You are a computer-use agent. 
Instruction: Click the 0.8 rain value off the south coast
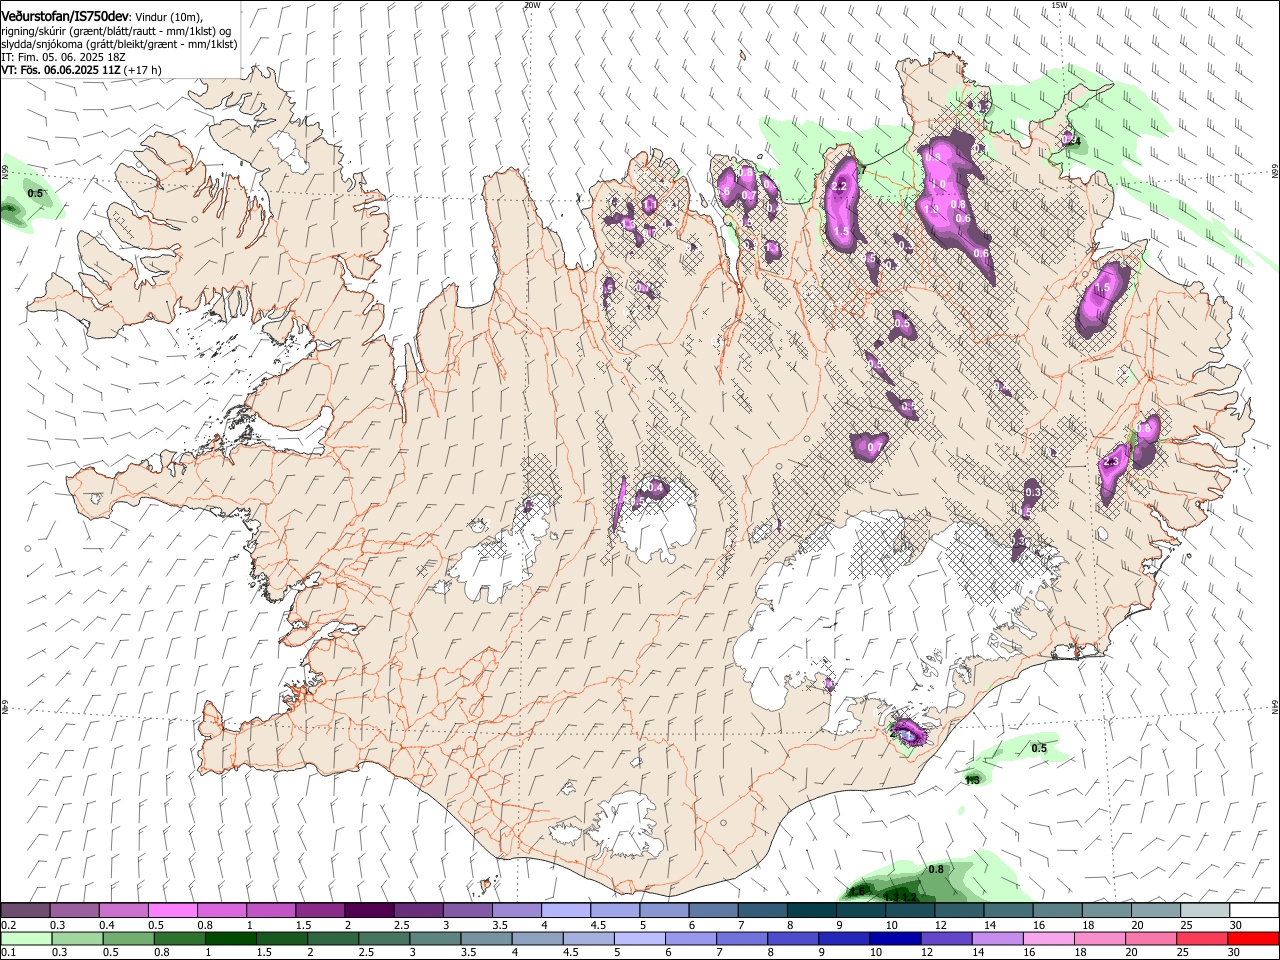pos(936,869)
